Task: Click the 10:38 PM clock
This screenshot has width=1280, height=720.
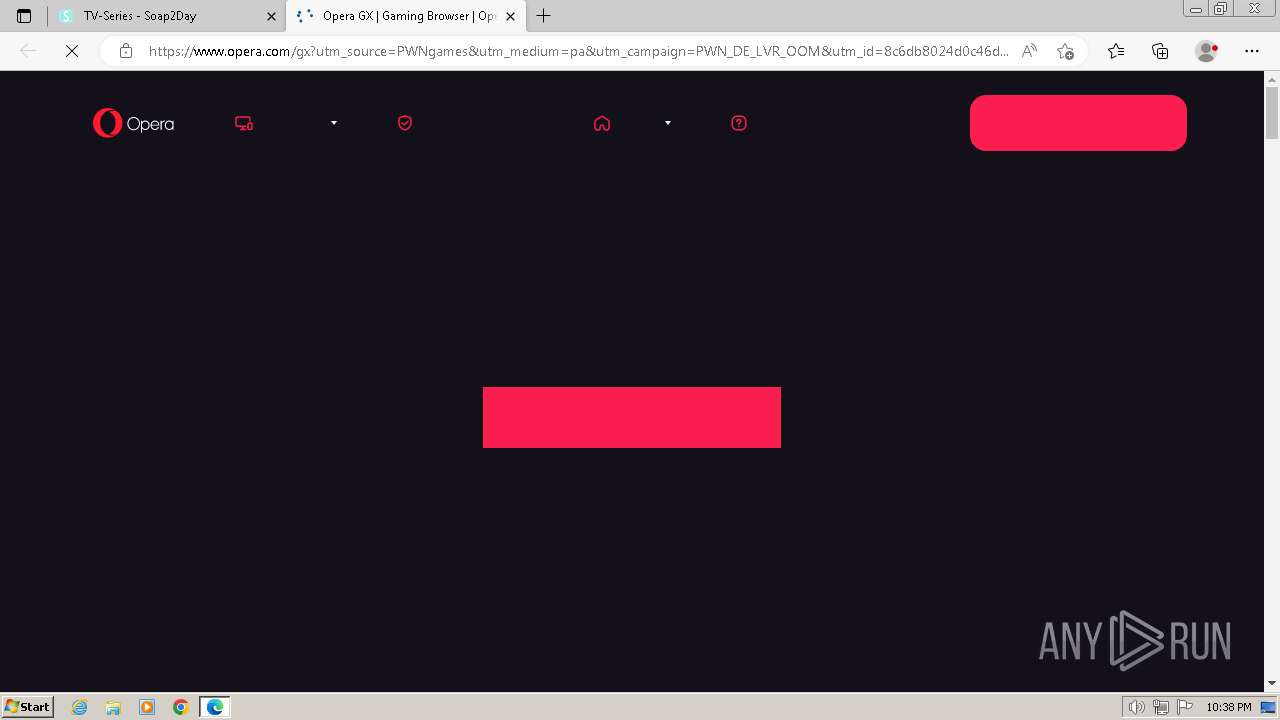Action: (1229, 707)
